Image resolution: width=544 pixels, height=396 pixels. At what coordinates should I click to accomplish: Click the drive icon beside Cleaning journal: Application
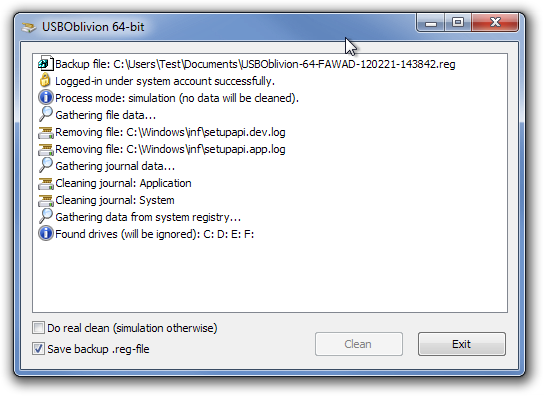tap(45, 183)
